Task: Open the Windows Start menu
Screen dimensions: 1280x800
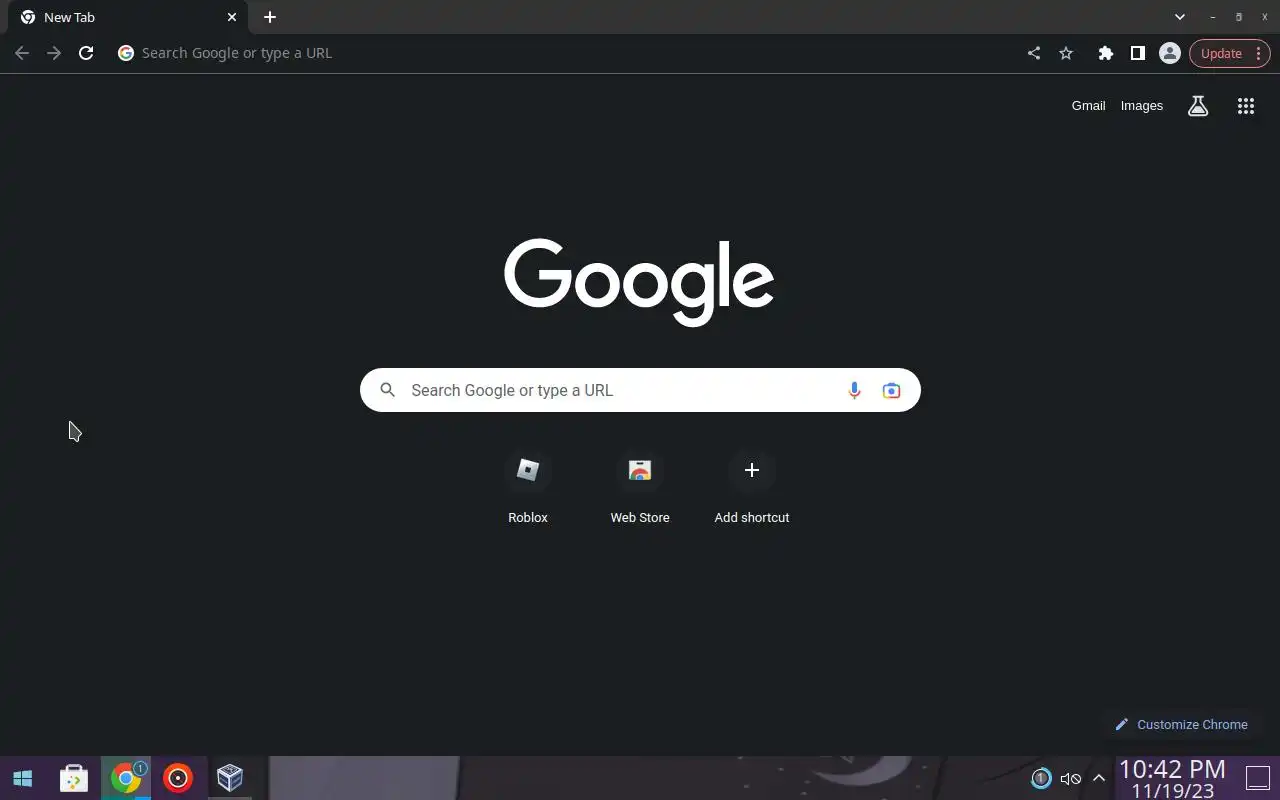Action: [x=22, y=778]
